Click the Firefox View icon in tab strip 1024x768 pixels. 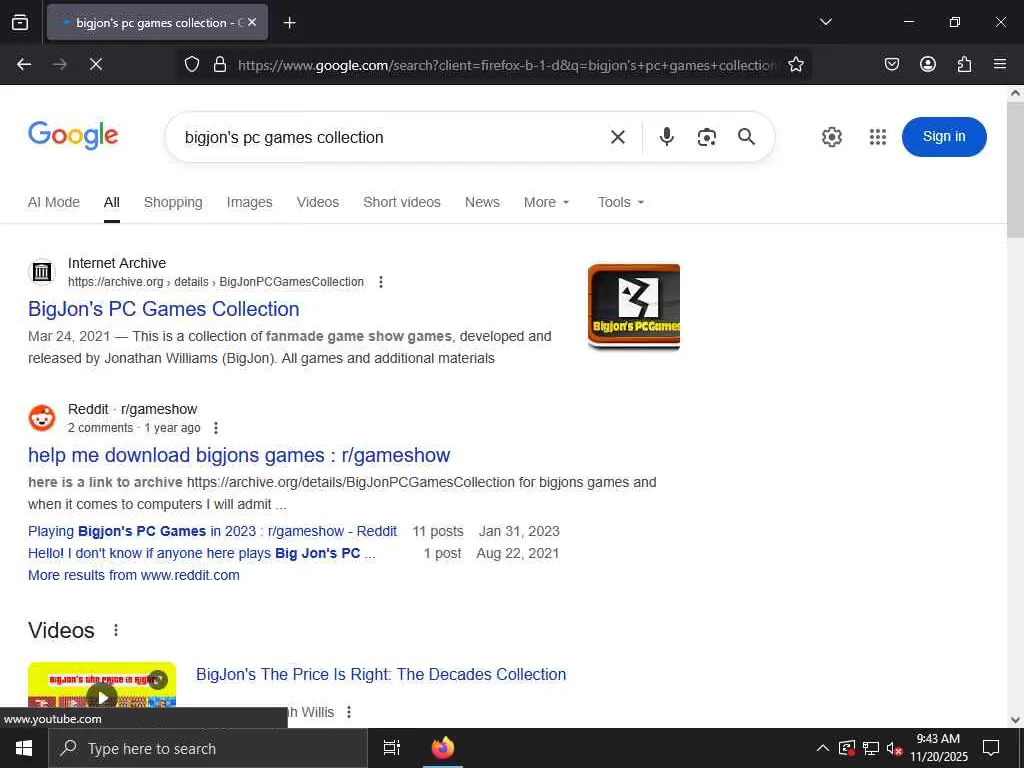click(20, 22)
